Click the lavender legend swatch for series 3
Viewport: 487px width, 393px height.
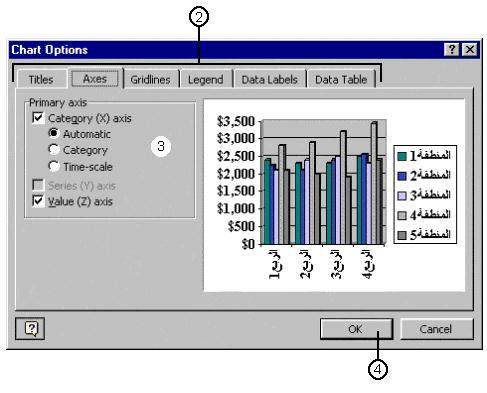402,196
